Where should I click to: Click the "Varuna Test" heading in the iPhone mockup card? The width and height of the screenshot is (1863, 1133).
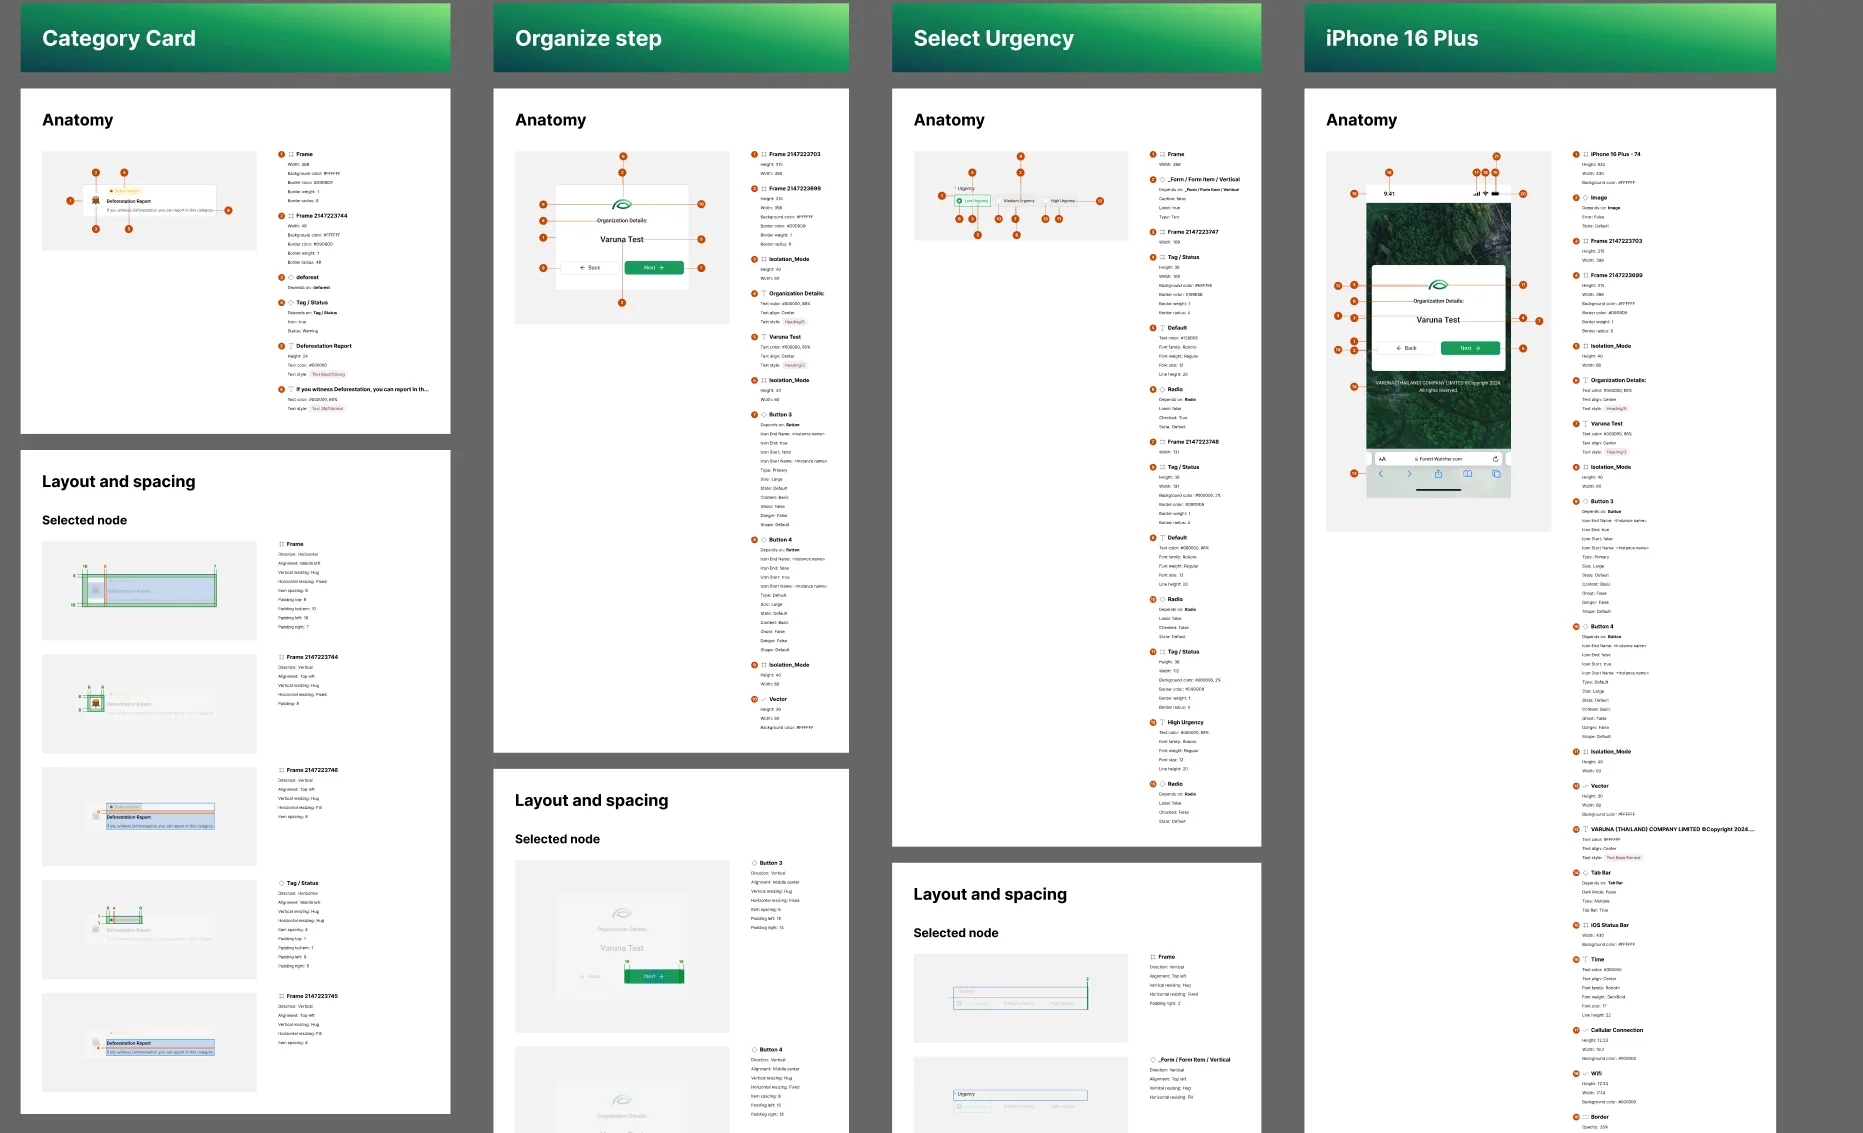pyautogui.click(x=1438, y=320)
